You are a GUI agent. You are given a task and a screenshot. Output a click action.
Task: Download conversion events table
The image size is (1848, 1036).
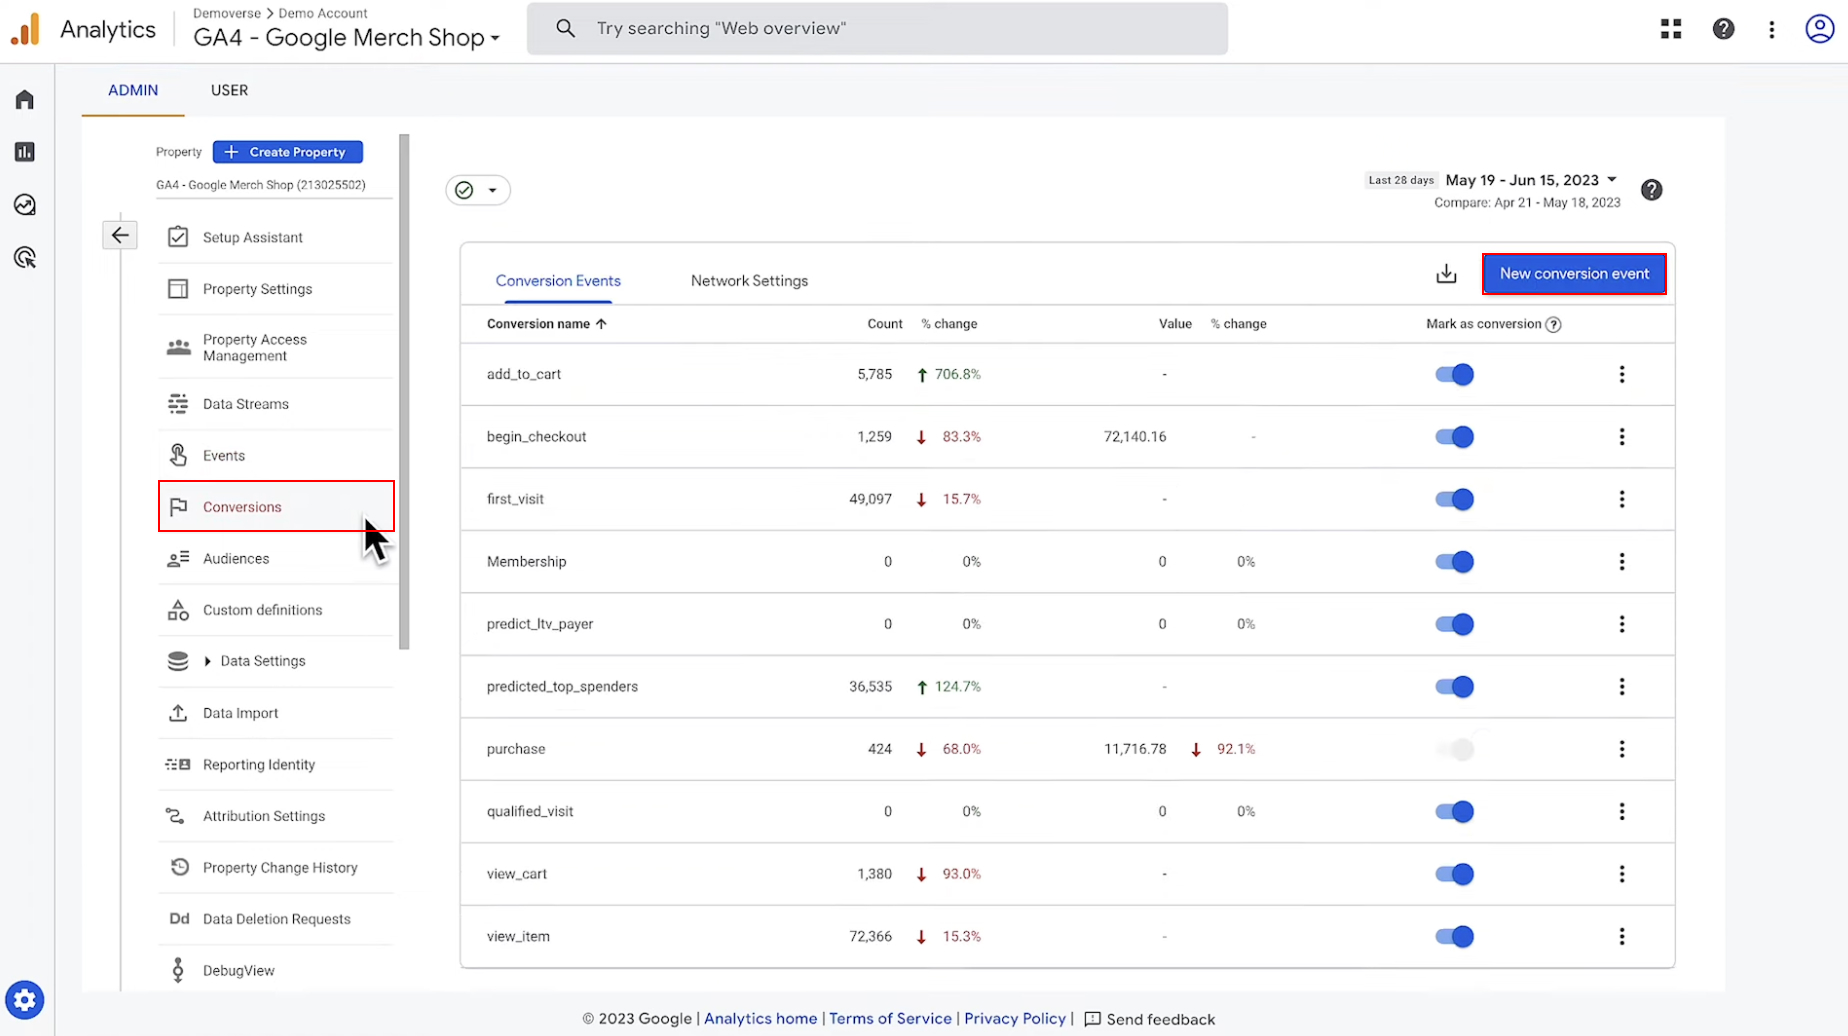1446,274
